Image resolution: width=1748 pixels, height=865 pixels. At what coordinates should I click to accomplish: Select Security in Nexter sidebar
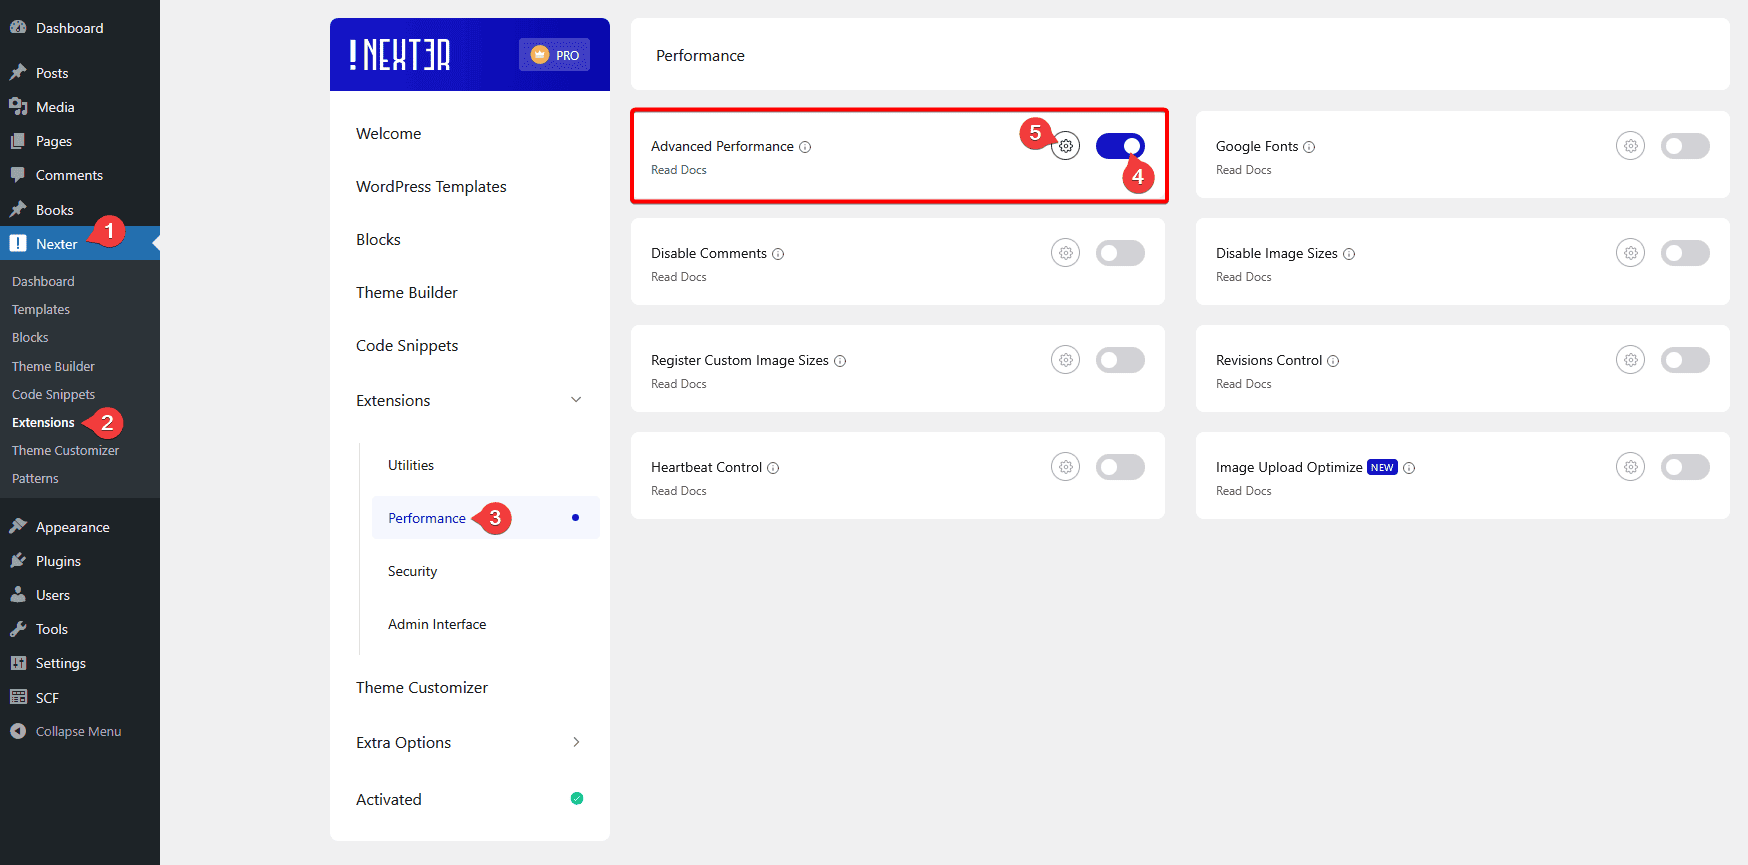click(x=412, y=571)
